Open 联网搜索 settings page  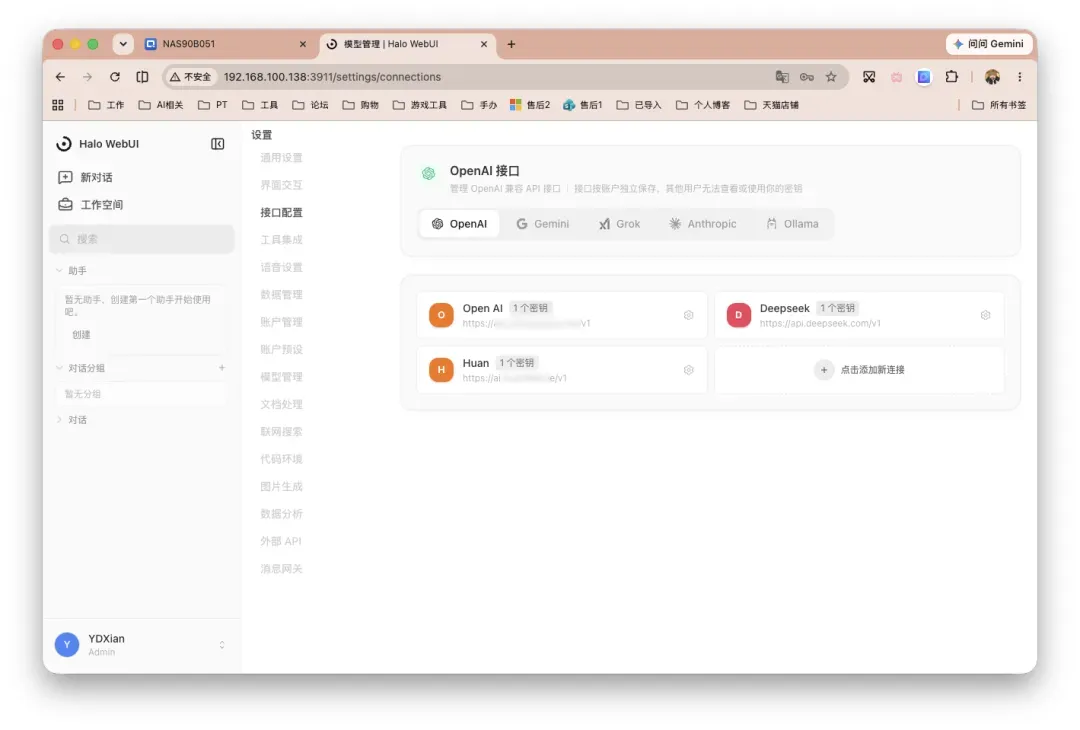point(281,432)
